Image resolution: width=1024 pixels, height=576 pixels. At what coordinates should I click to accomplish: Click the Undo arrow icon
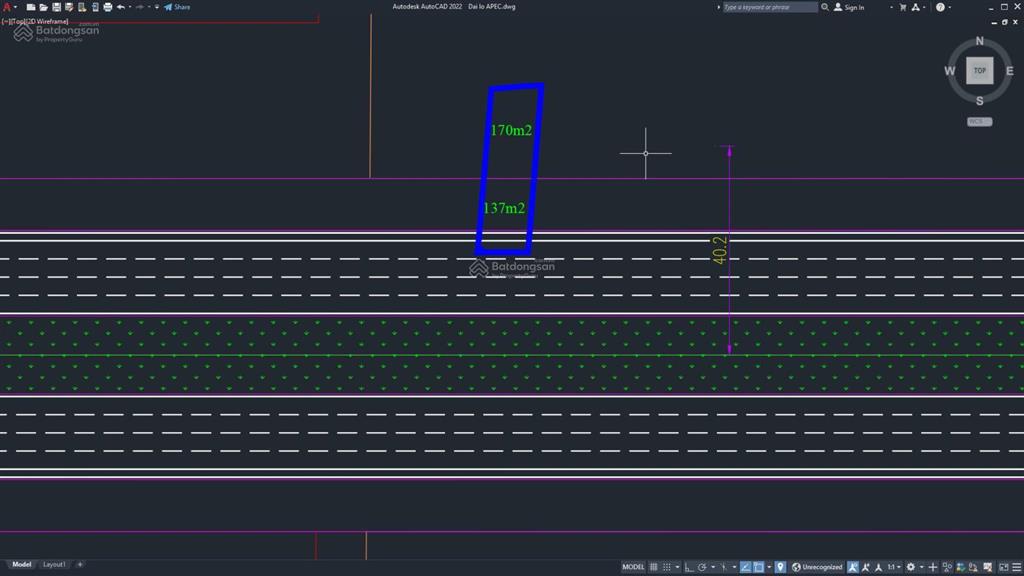coord(121,6)
